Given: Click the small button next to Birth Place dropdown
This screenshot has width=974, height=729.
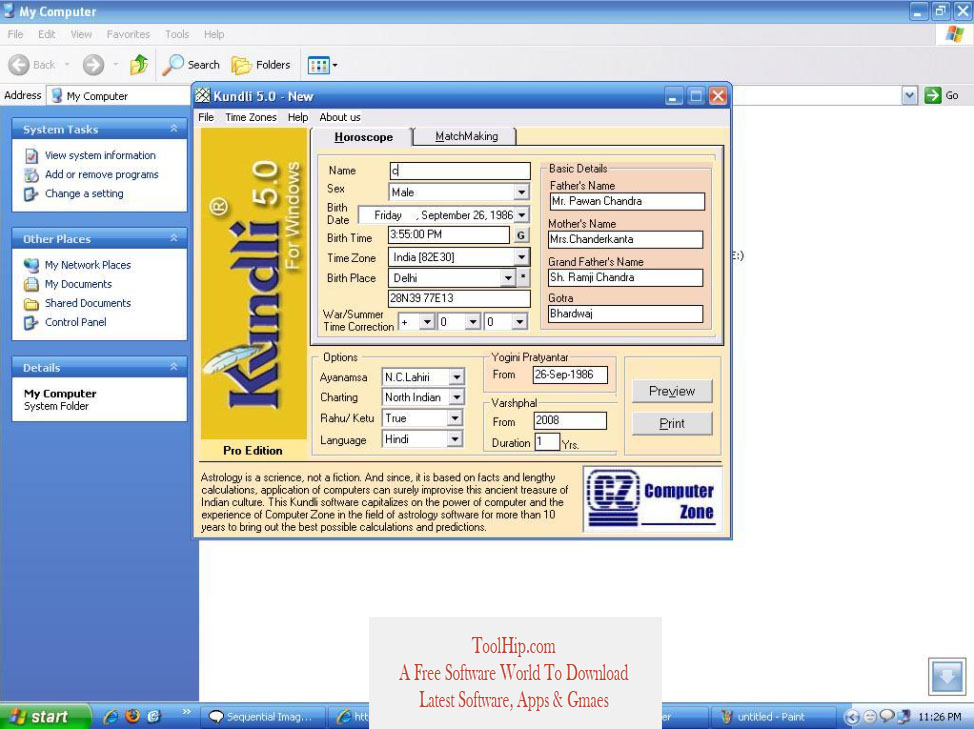Looking at the screenshot, I should click(x=524, y=277).
